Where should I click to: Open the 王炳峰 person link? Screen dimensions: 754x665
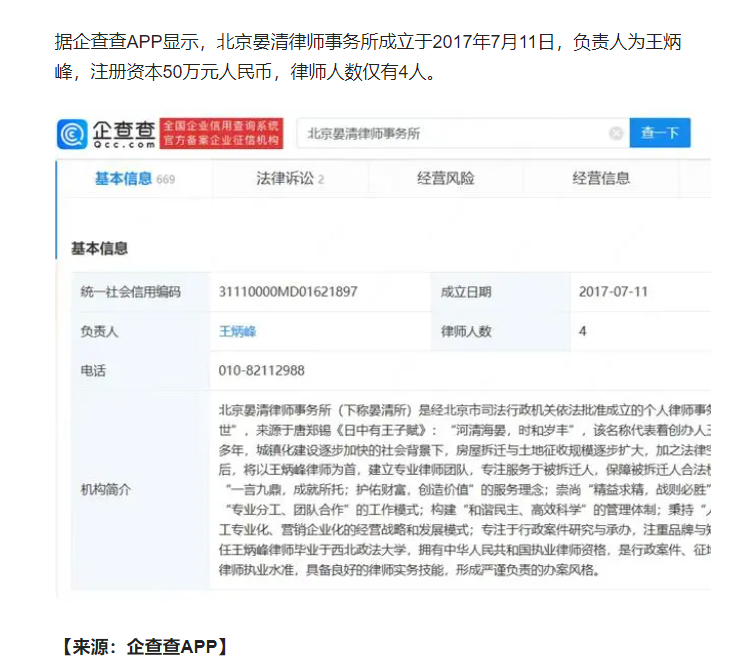(237, 331)
